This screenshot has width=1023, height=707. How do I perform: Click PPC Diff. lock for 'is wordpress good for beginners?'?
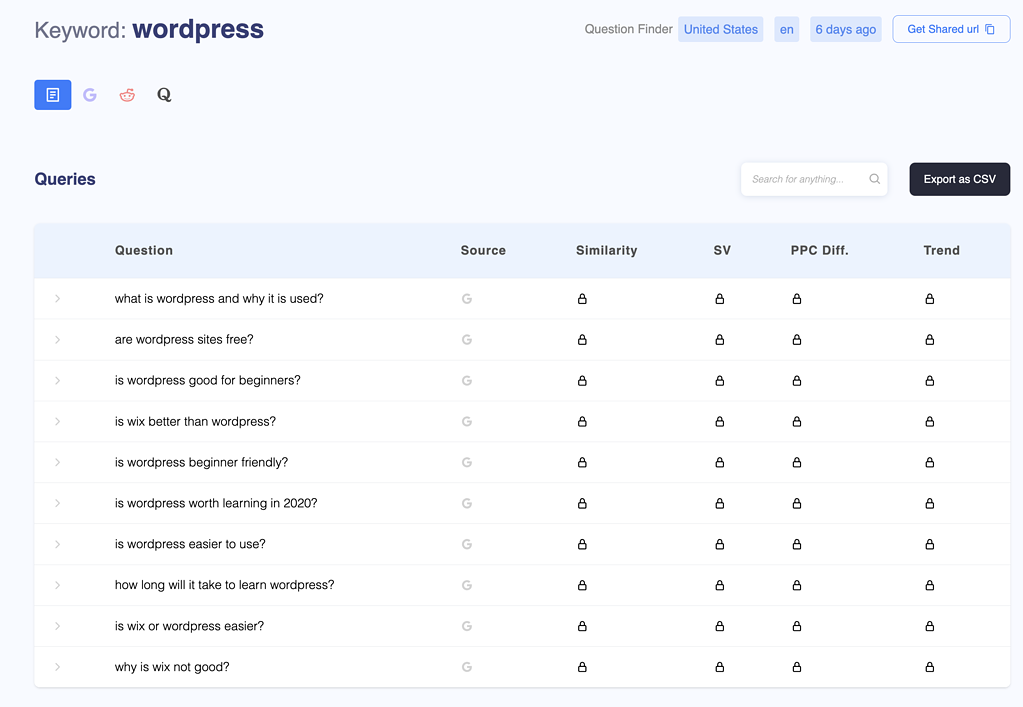click(797, 381)
